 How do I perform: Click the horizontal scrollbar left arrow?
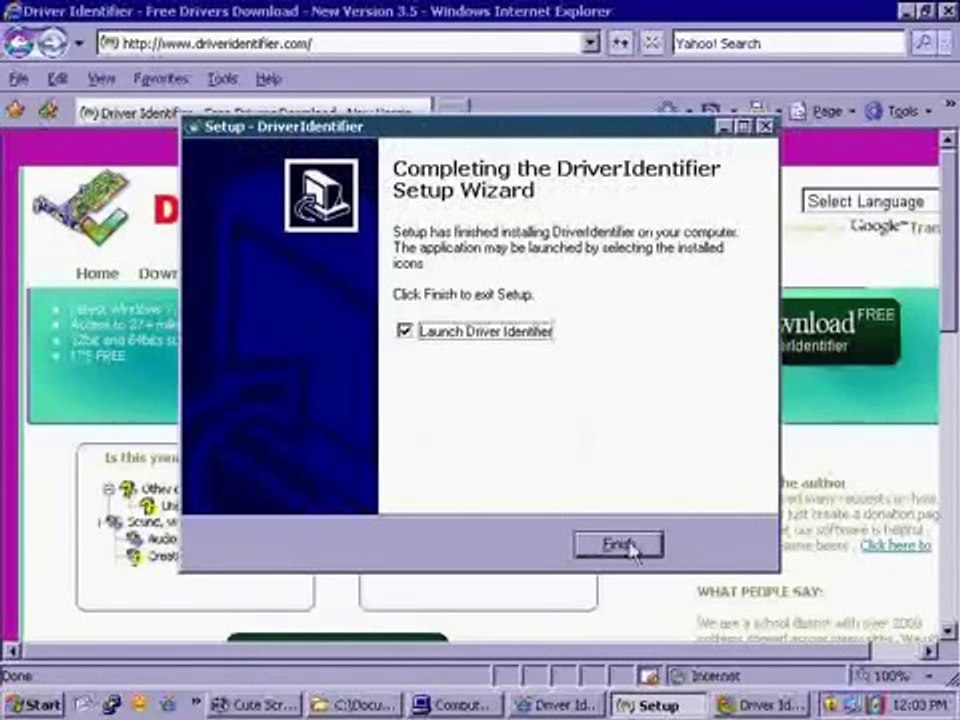point(11,650)
